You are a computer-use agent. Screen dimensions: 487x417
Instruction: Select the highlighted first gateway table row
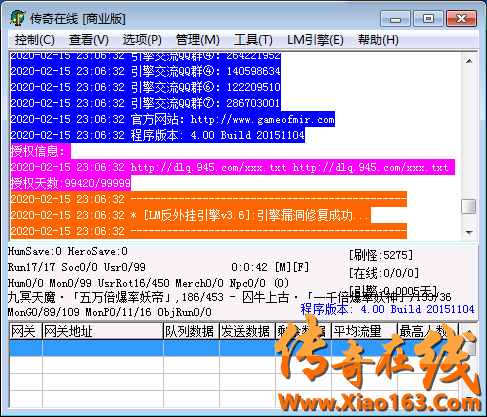pos(233,348)
